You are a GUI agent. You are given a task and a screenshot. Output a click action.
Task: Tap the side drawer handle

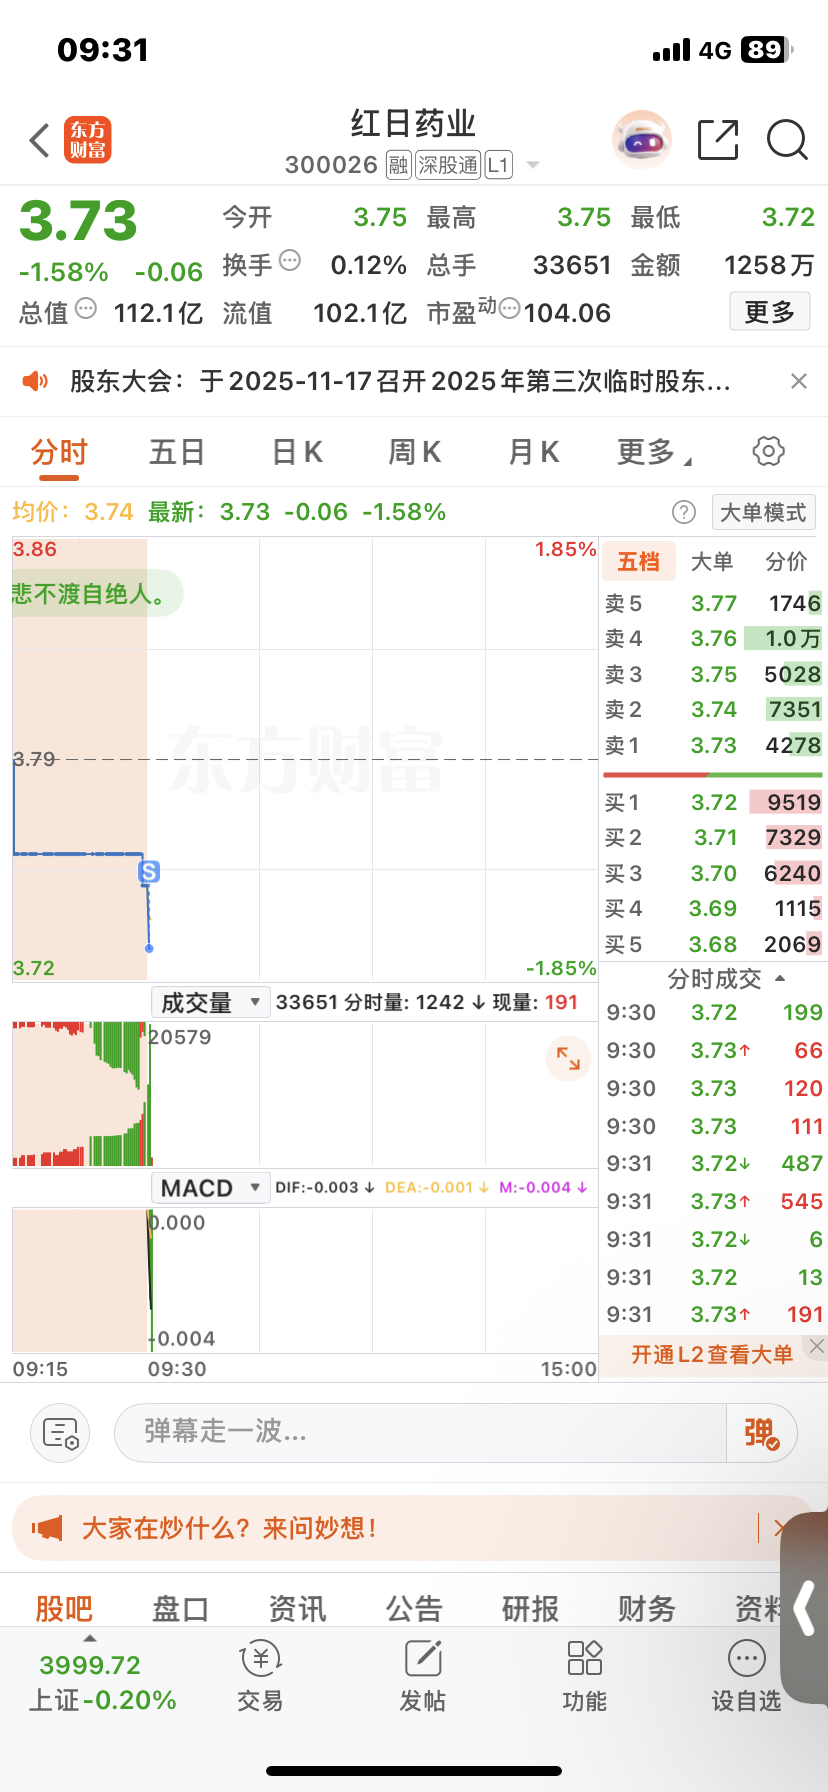[805, 1607]
